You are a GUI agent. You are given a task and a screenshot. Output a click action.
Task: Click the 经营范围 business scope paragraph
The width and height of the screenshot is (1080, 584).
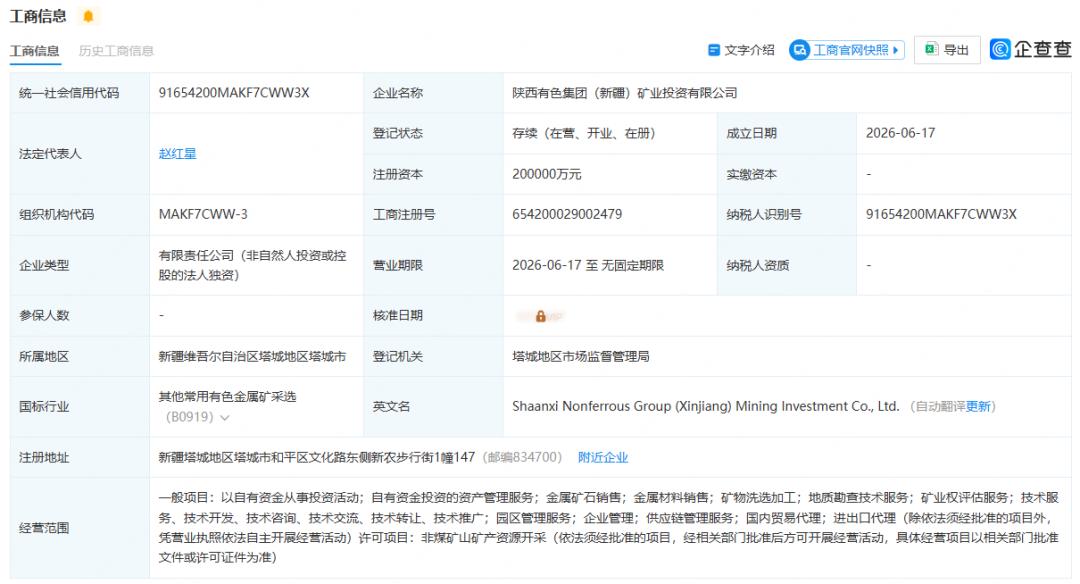click(609, 528)
